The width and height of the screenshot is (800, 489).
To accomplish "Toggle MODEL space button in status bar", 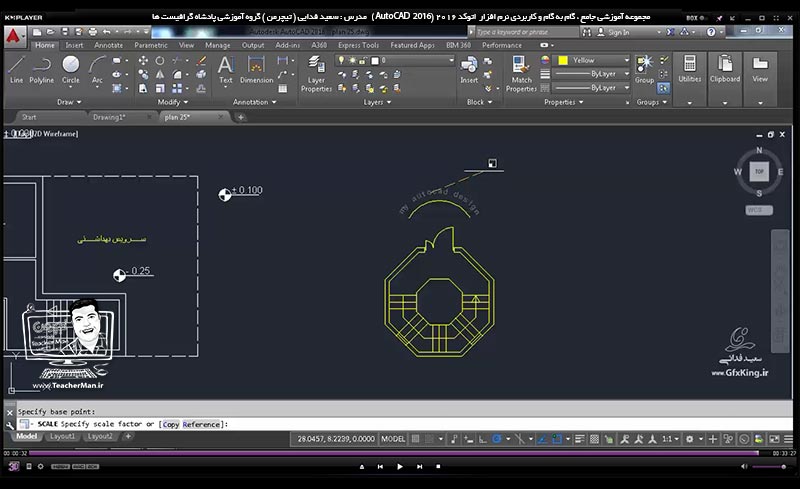I will coord(393,439).
